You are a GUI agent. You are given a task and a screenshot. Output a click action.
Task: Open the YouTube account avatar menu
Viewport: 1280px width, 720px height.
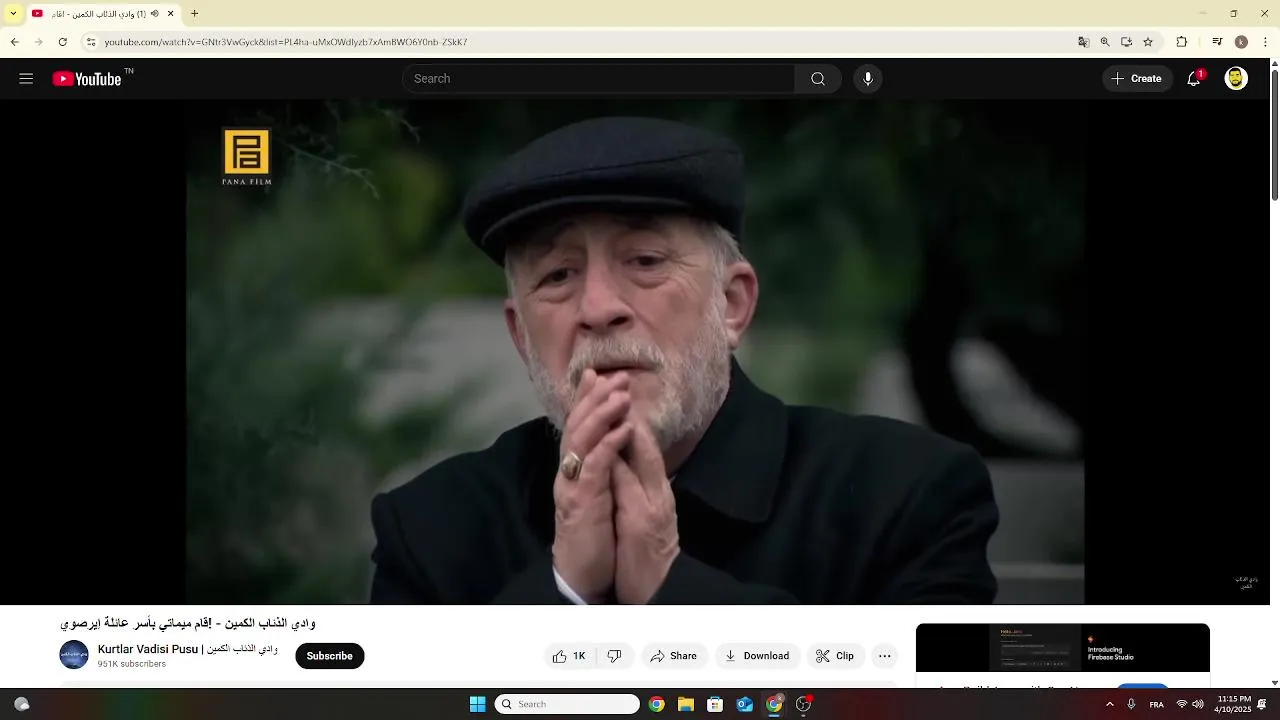point(1236,79)
